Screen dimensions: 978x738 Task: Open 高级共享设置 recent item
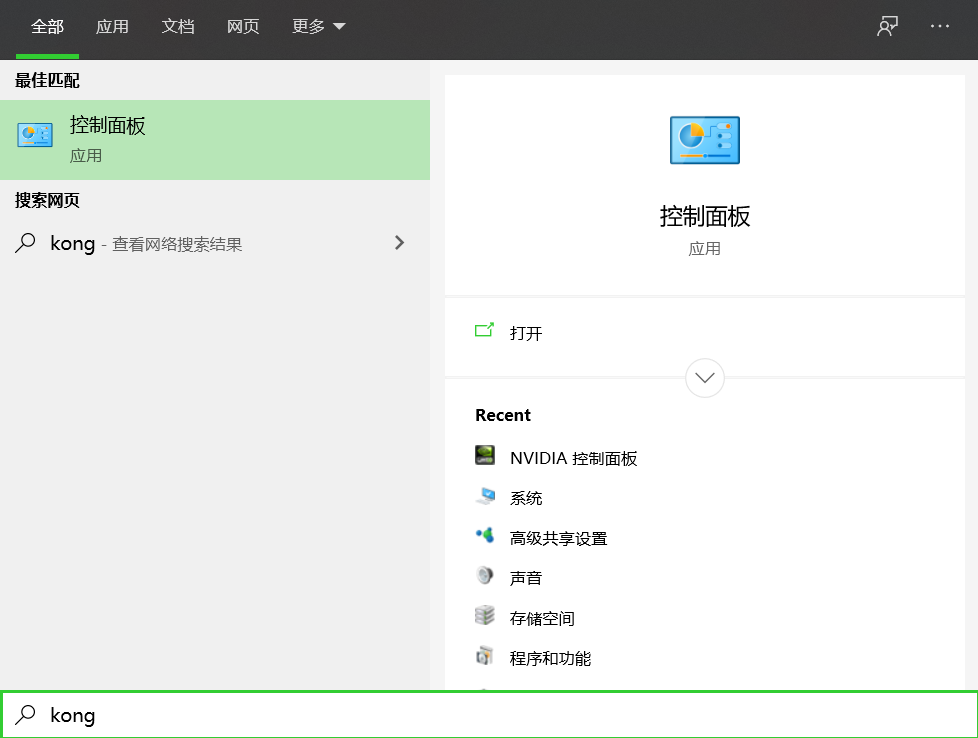coord(555,537)
